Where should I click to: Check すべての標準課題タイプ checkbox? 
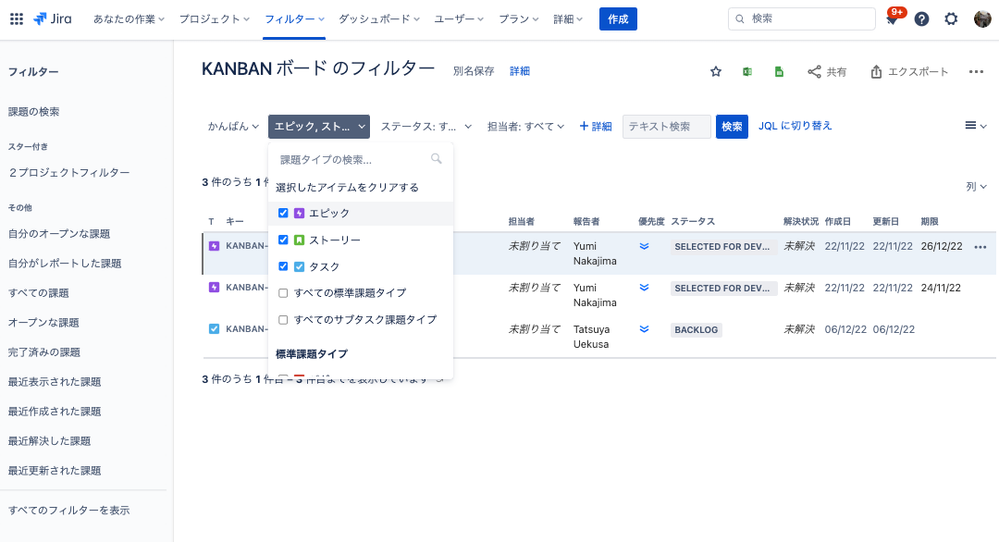coord(284,293)
